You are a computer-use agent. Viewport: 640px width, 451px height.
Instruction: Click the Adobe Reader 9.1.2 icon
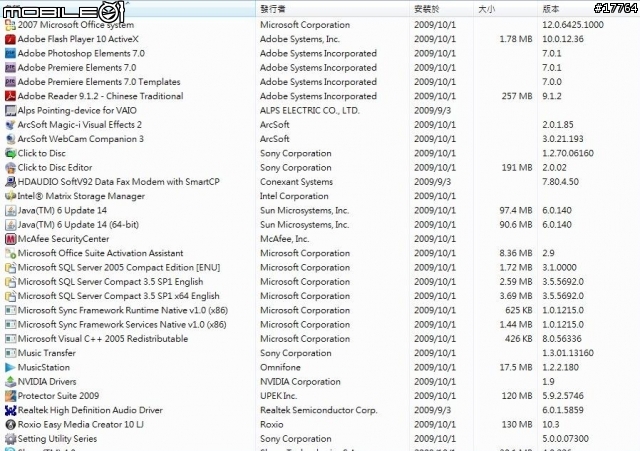[10, 96]
